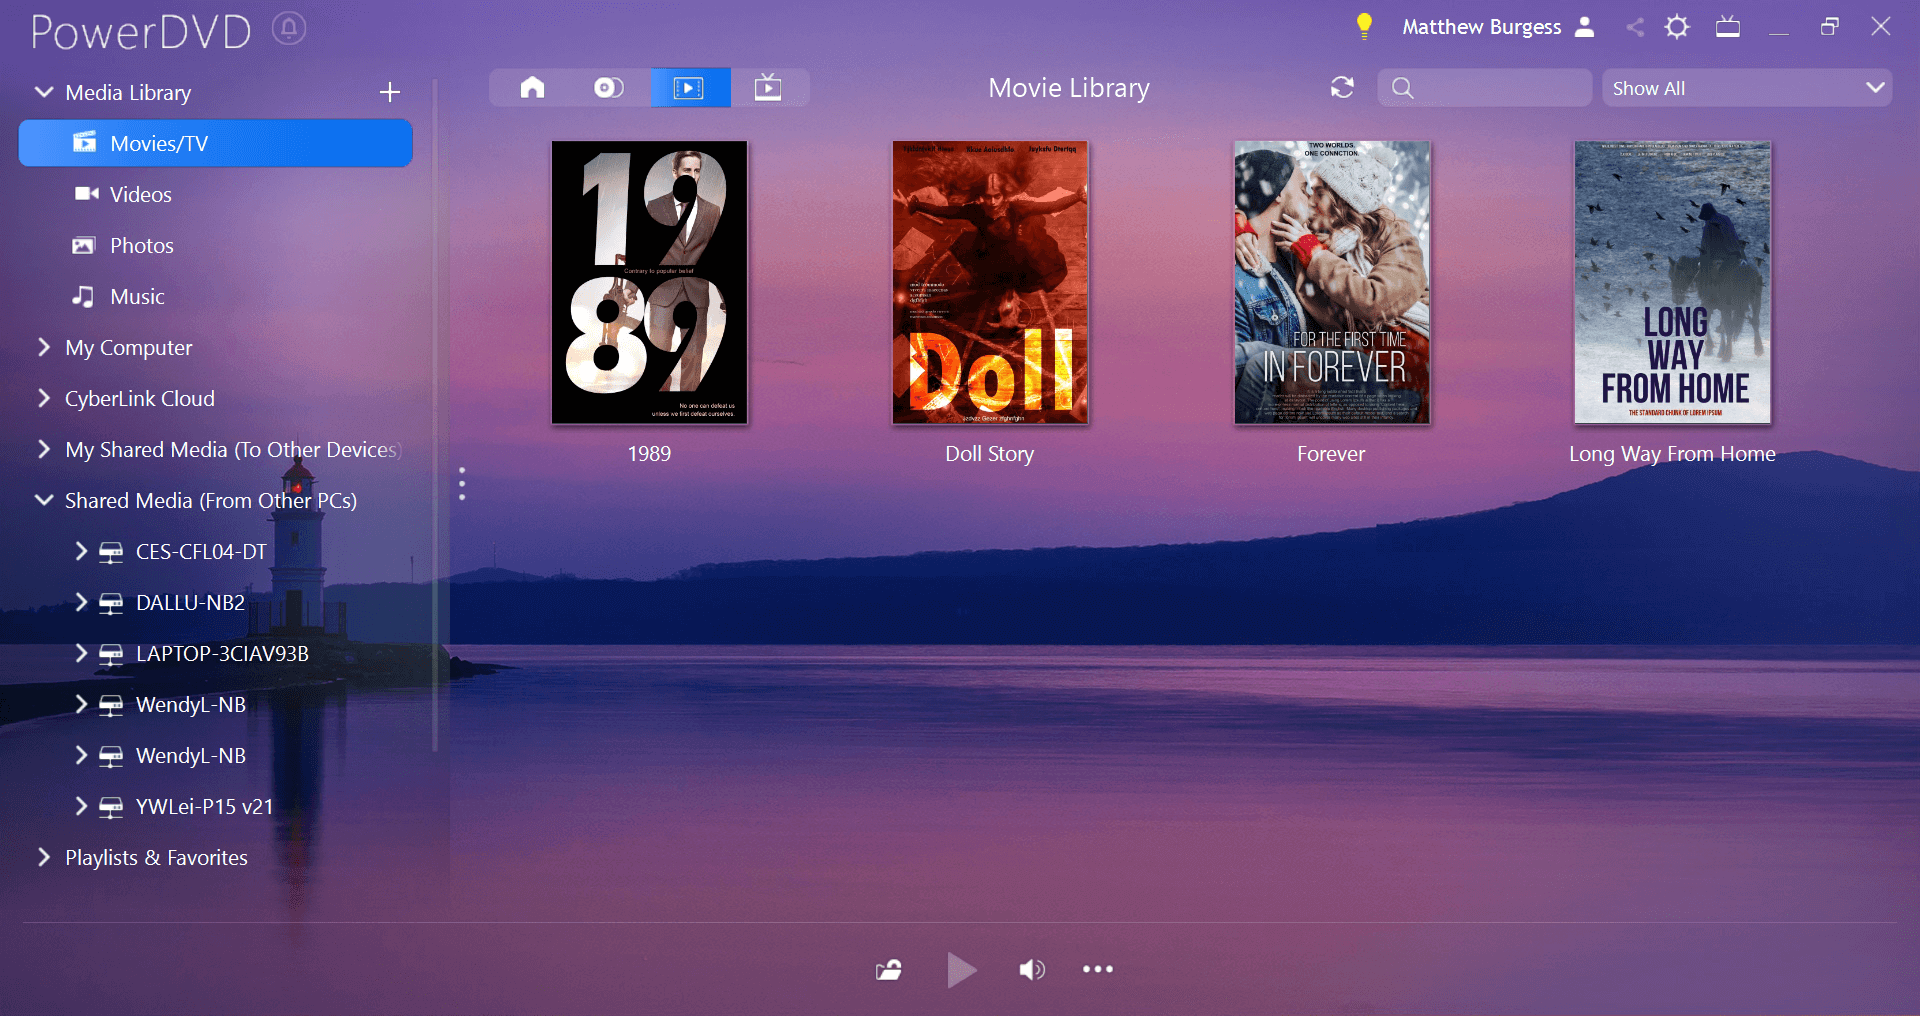Open the TV shows tab
Viewport: 1920px width, 1016px height.
point(768,88)
